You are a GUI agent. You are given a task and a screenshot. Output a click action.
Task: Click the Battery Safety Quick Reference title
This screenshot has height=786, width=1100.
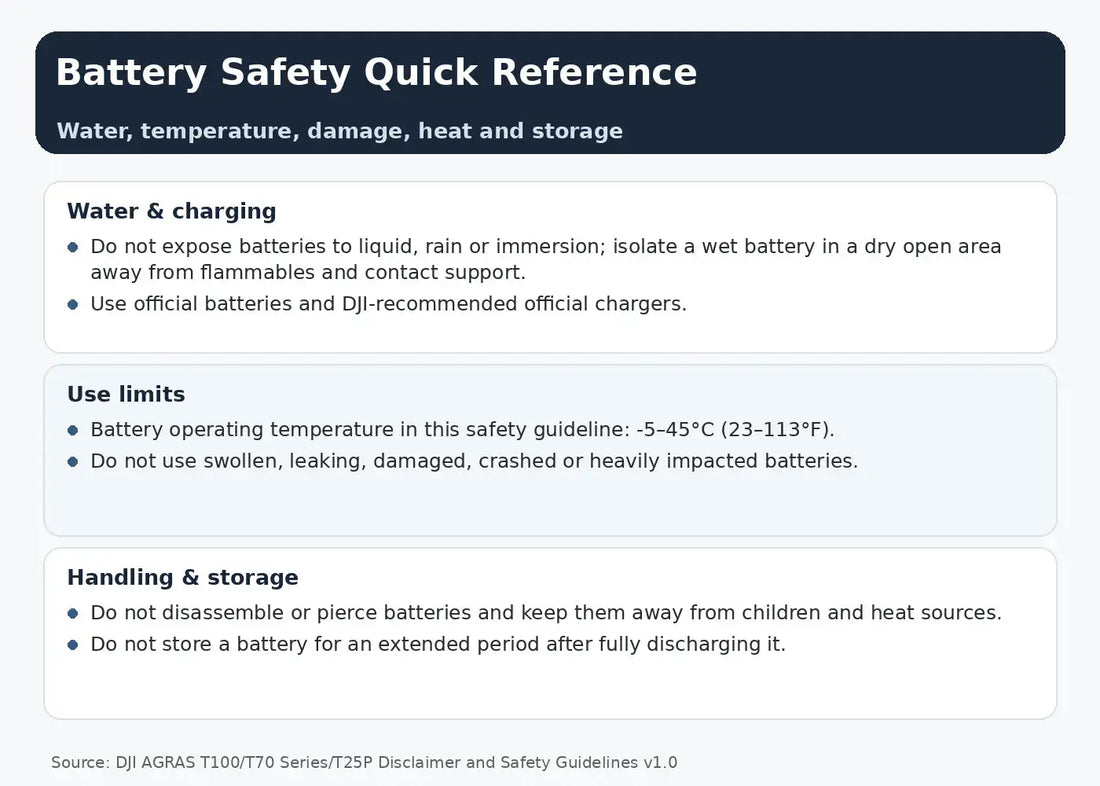(376, 73)
